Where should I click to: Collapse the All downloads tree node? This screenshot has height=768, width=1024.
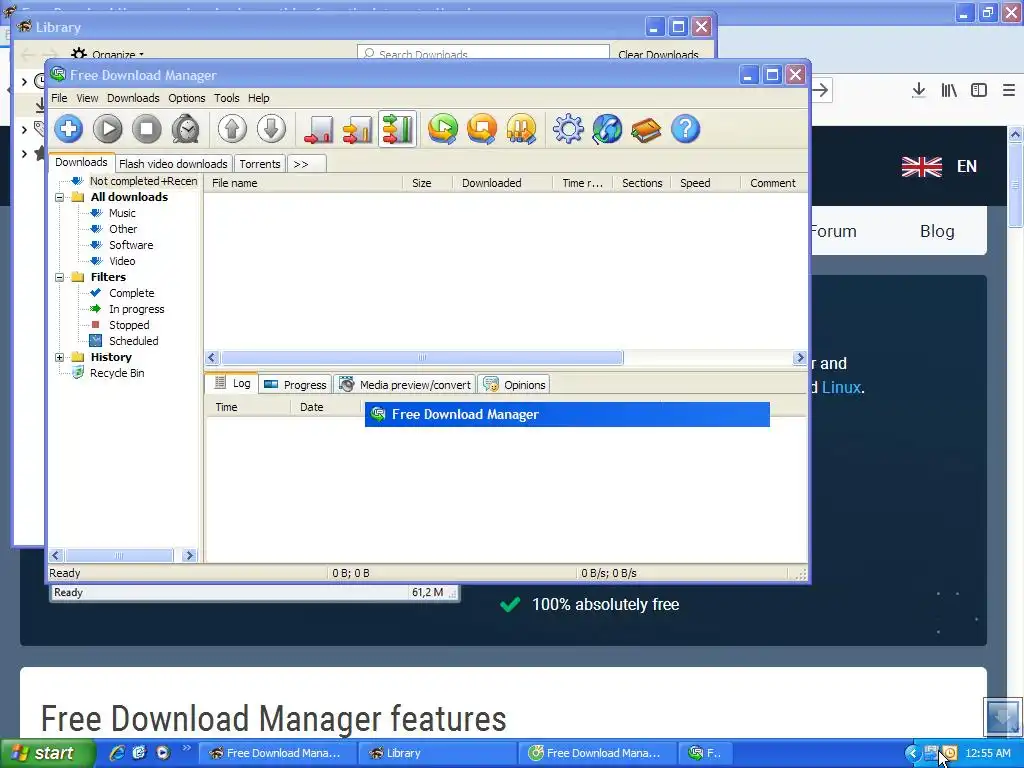pyautogui.click(x=59, y=197)
